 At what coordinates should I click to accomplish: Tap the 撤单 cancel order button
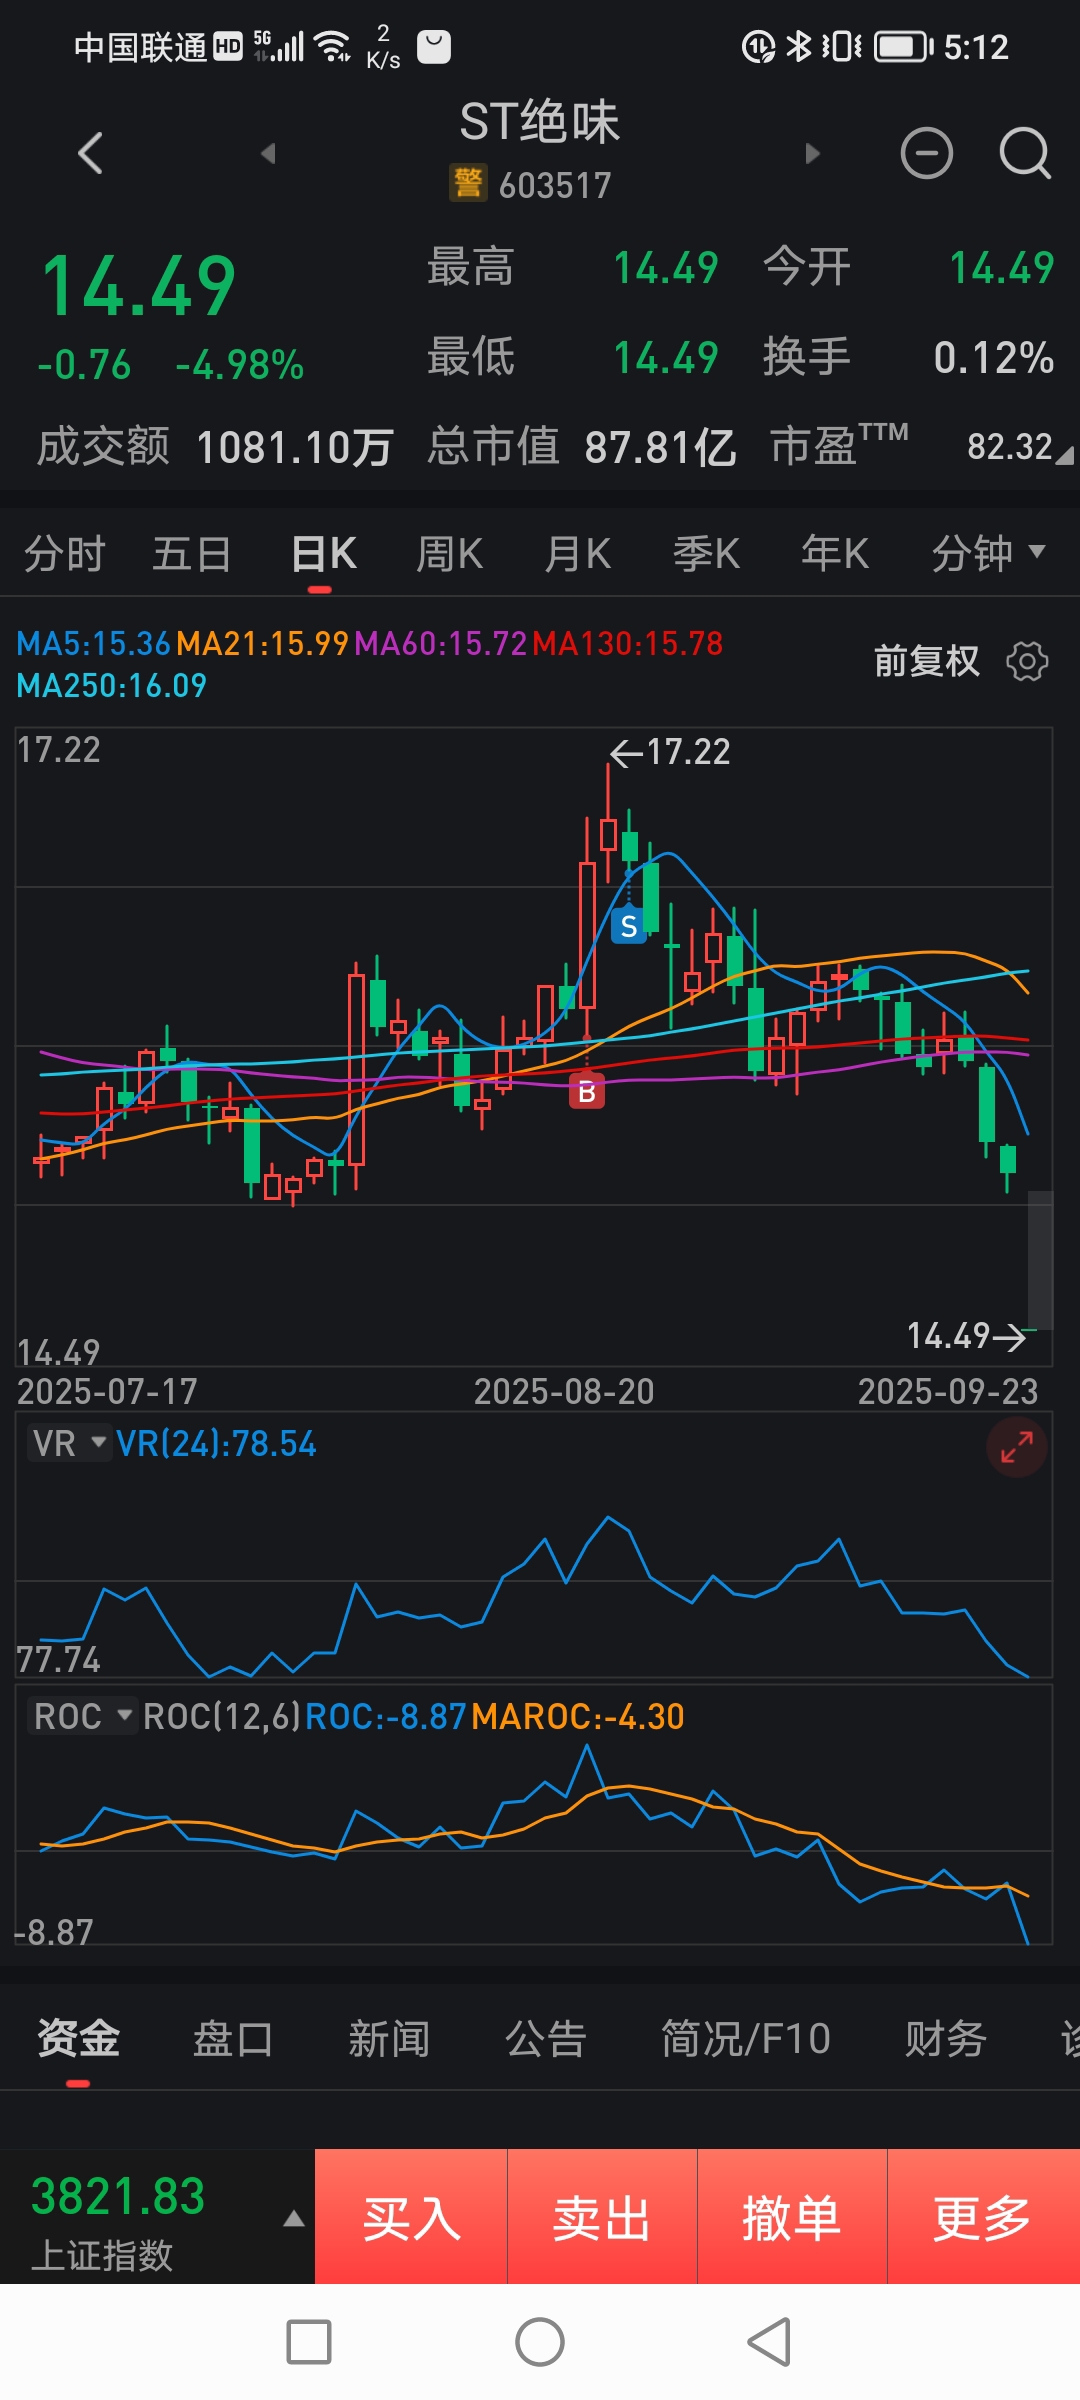792,2216
